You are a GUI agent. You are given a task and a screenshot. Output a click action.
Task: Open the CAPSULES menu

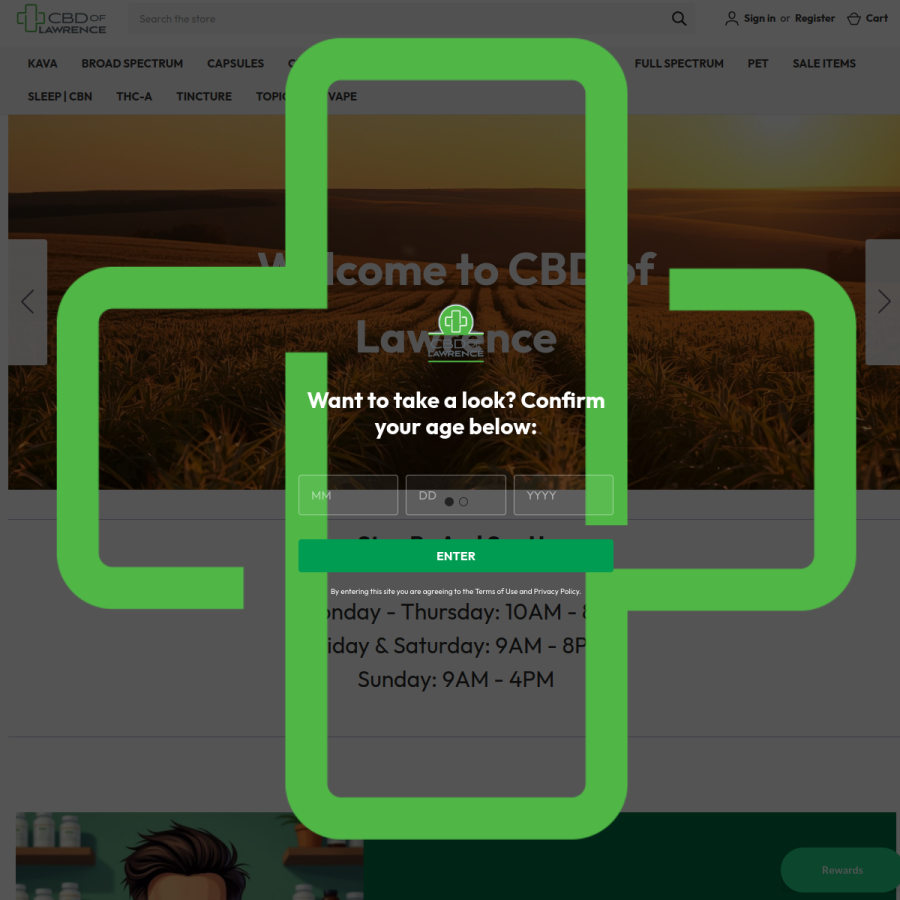(235, 64)
